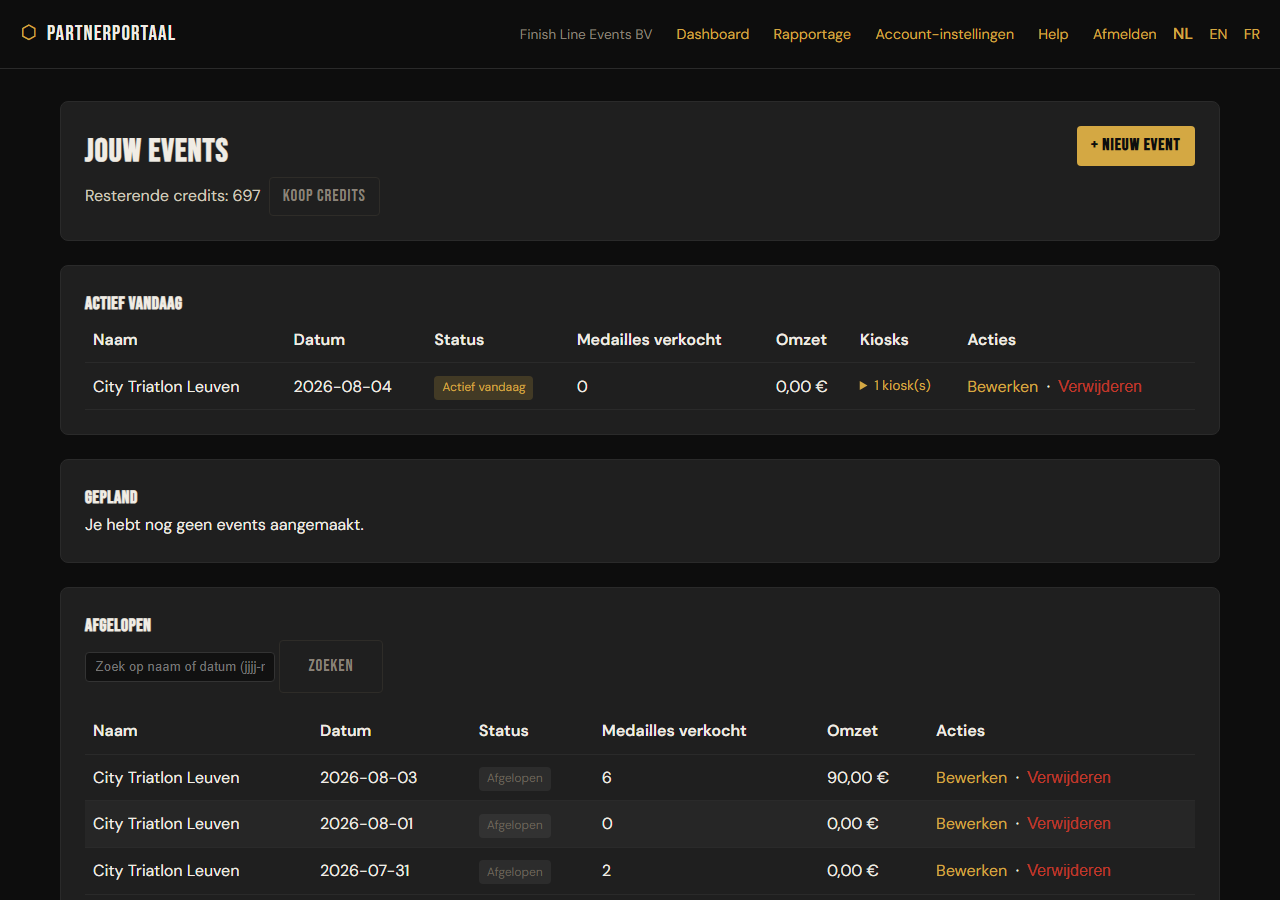Screen dimensions: 1280x900
Task: Click the Actief vandaag status badge
Action: tap(484, 388)
